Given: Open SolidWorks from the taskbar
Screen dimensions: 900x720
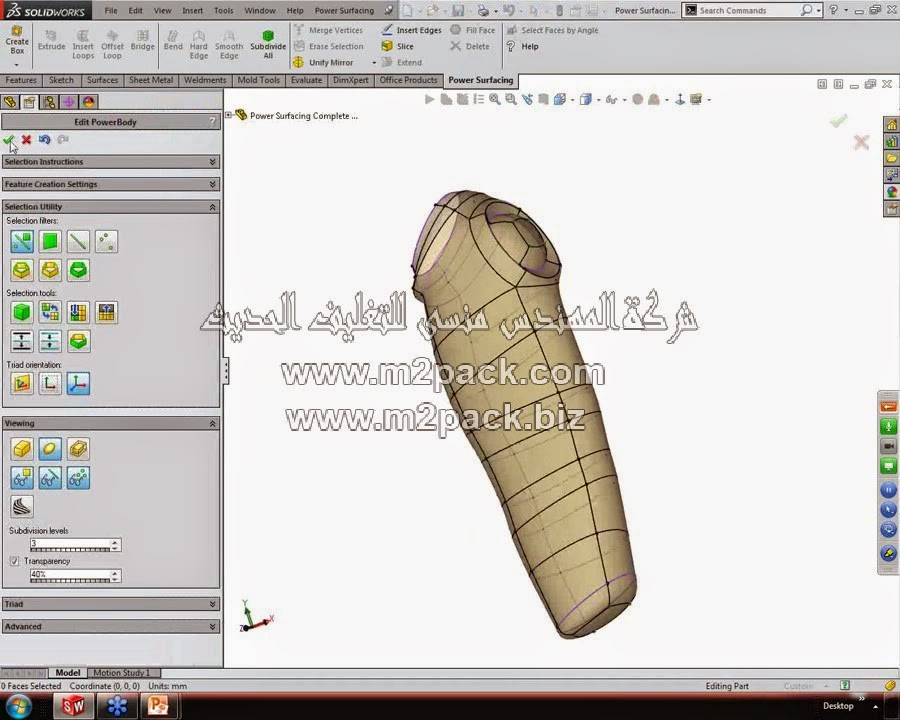Looking at the screenshot, I should 73,706.
